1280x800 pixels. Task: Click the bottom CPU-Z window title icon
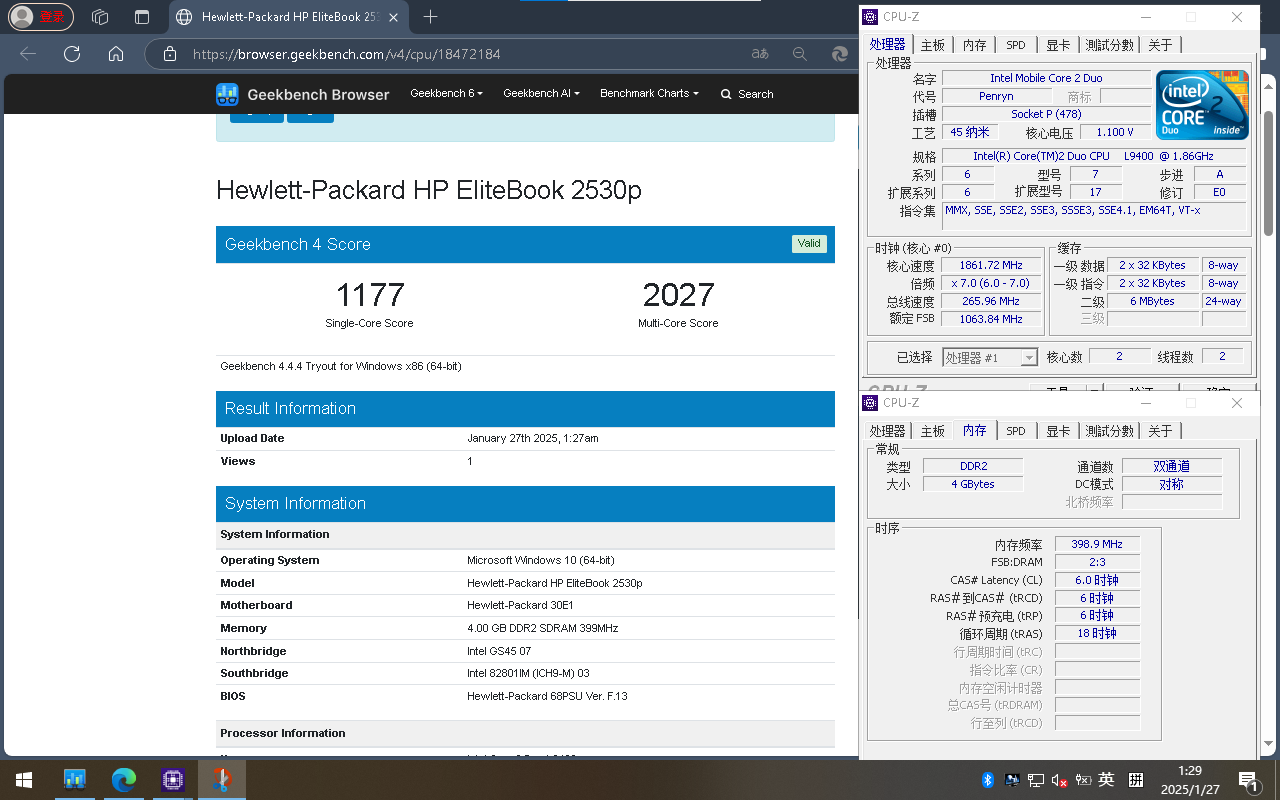click(x=870, y=403)
